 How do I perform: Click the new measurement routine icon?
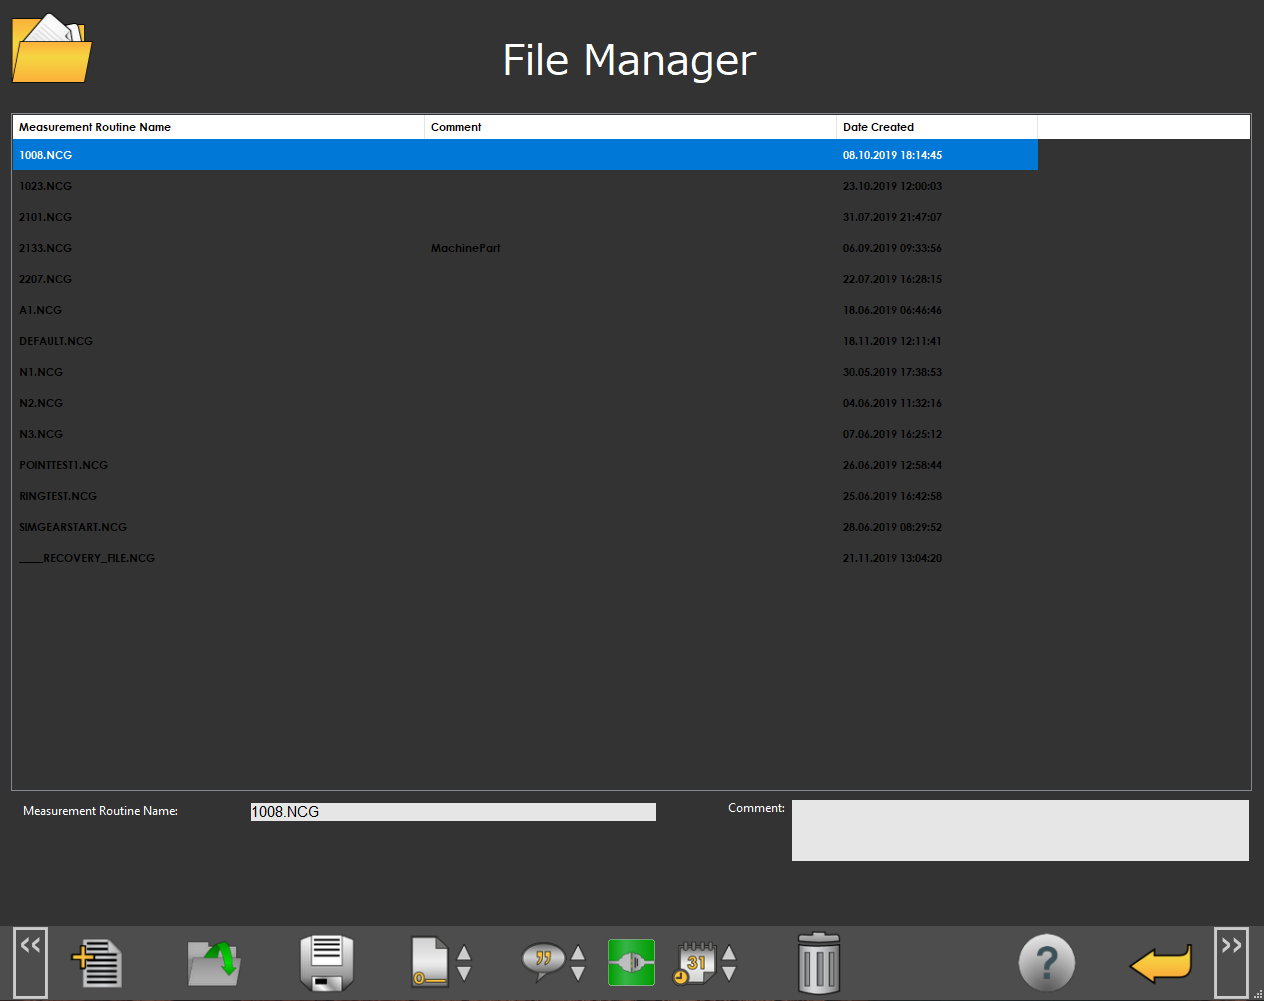coord(98,963)
